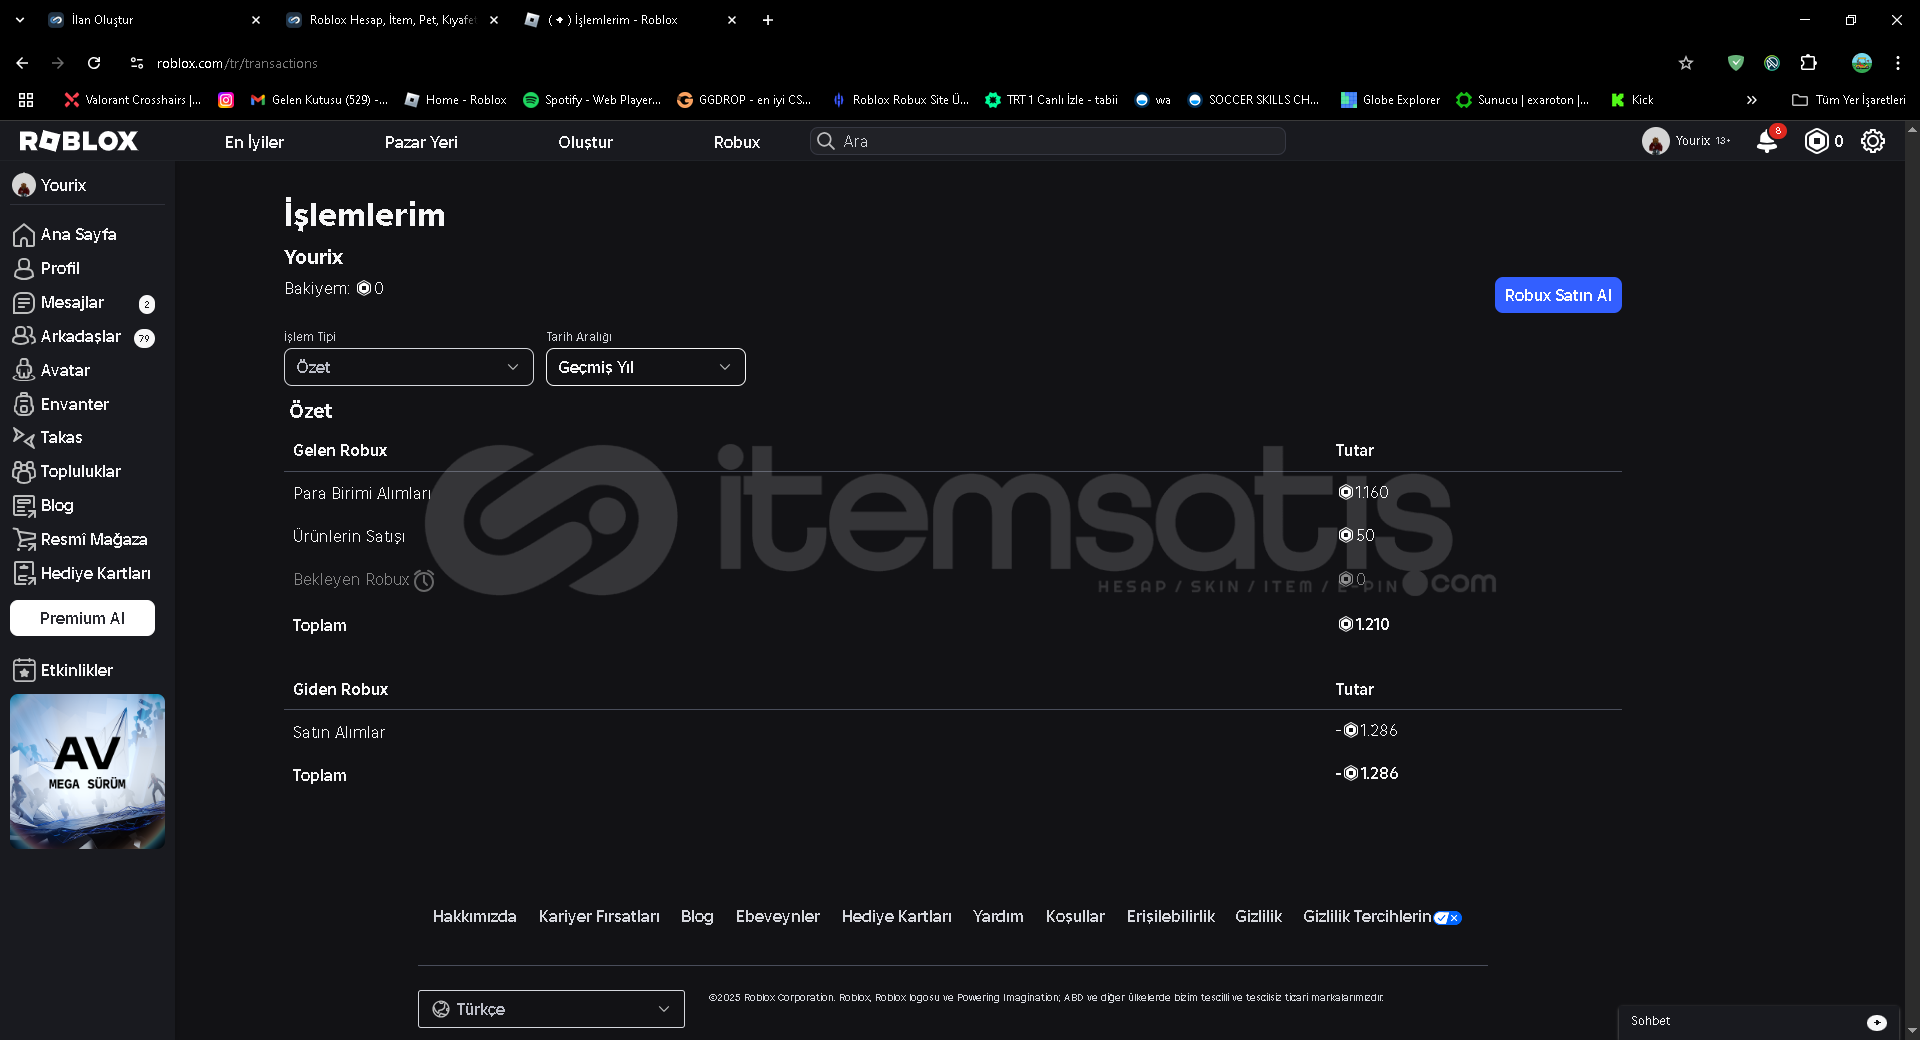Open Robux in the top navigation
Image resolution: width=1920 pixels, height=1040 pixels.
[x=737, y=142]
